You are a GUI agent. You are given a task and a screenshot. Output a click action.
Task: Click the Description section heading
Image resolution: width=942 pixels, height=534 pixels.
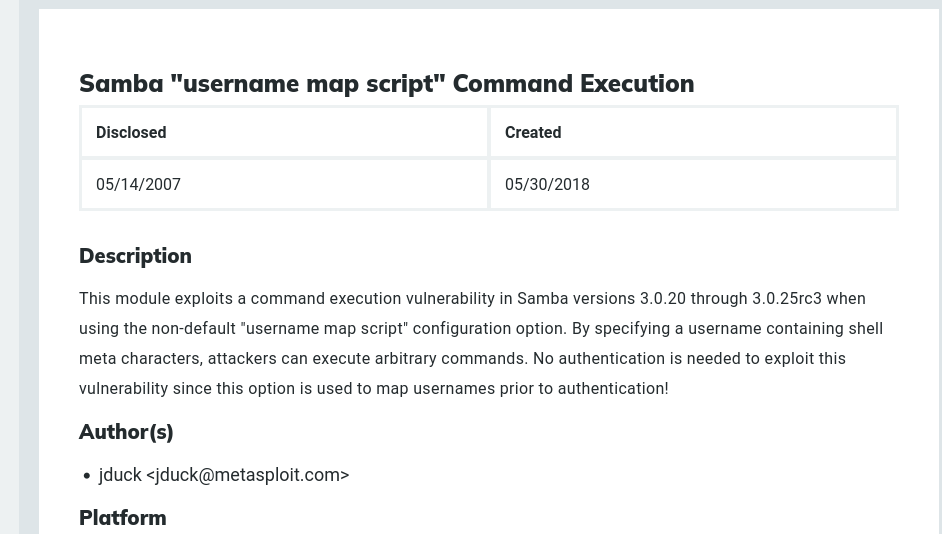pyautogui.click(x=135, y=256)
